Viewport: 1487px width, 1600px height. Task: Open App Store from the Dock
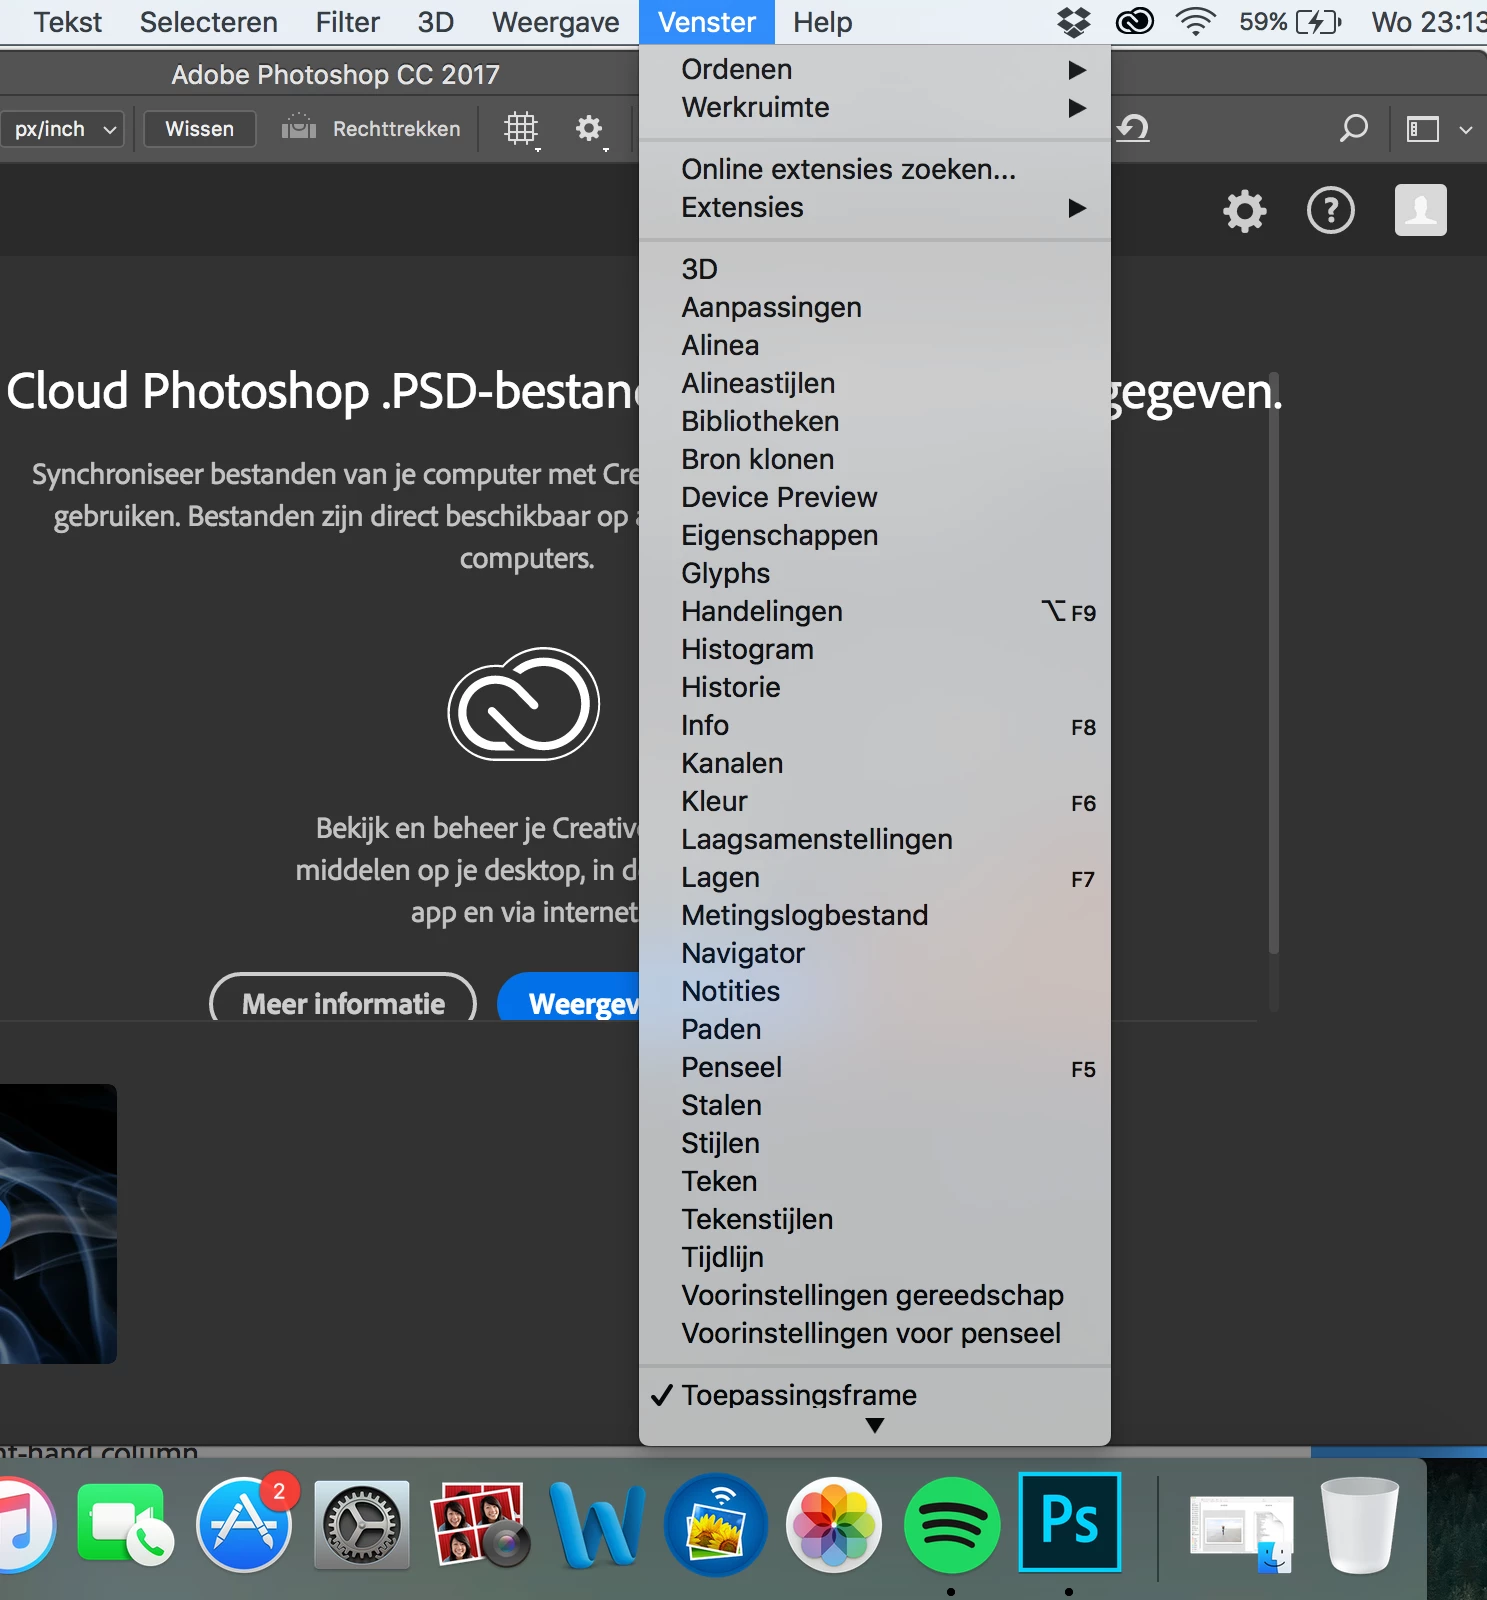pyautogui.click(x=244, y=1524)
